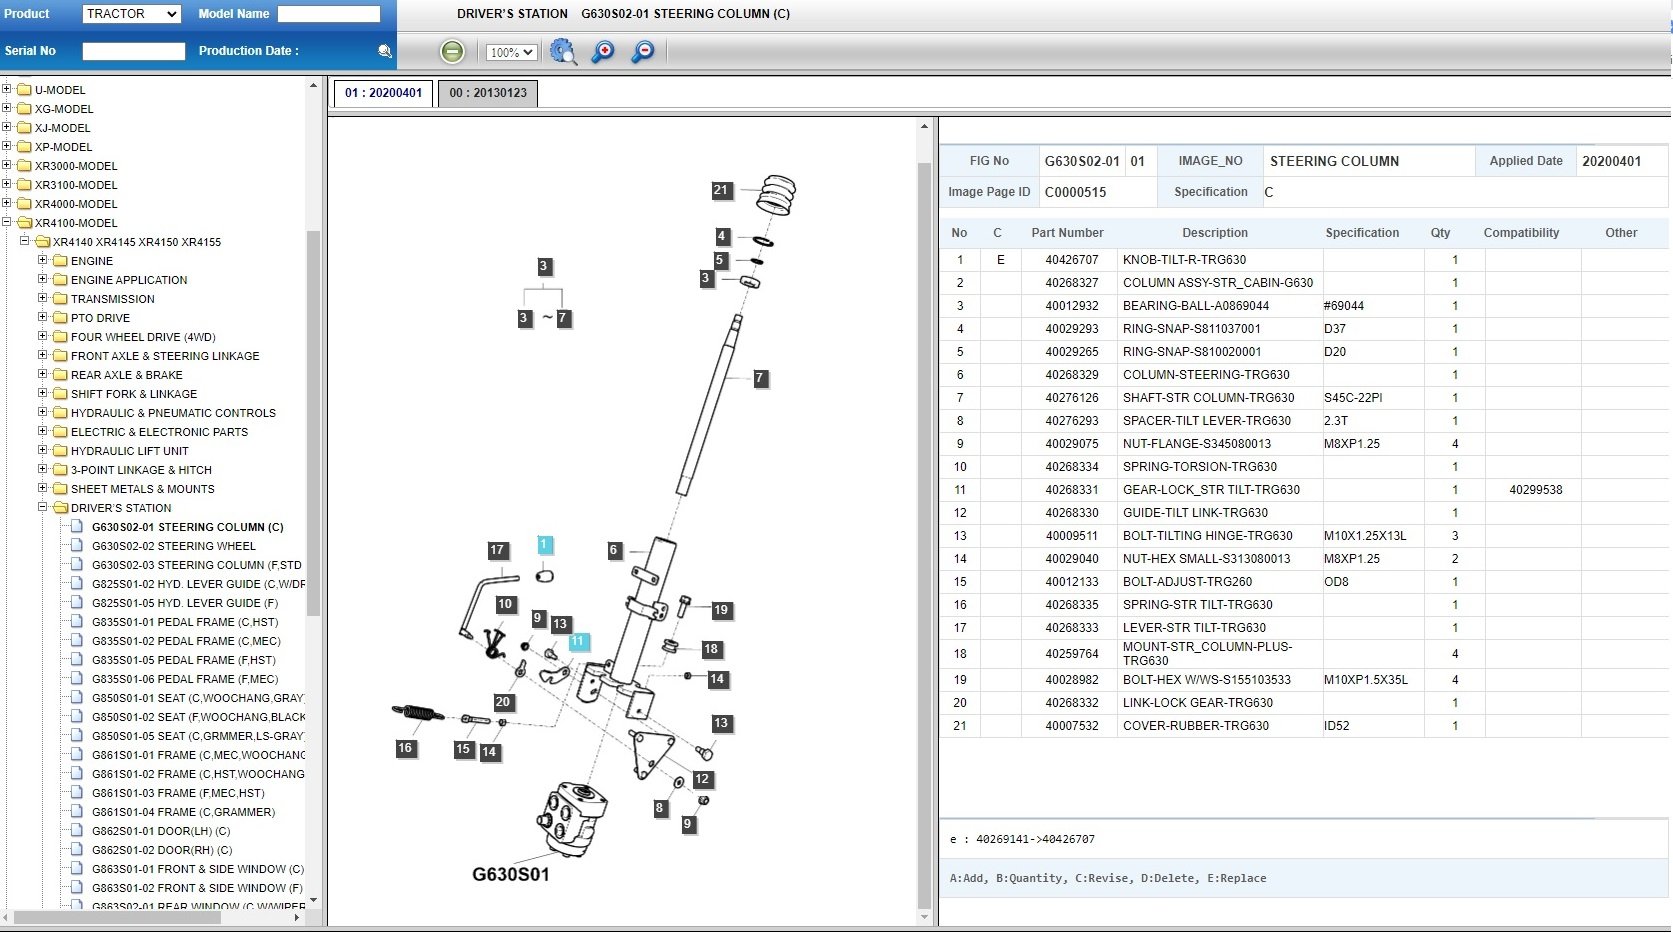The image size is (1673, 933).
Task: Collapse the XR4140 XR4145 XR4150 XR4155 node
Action: (25, 241)
